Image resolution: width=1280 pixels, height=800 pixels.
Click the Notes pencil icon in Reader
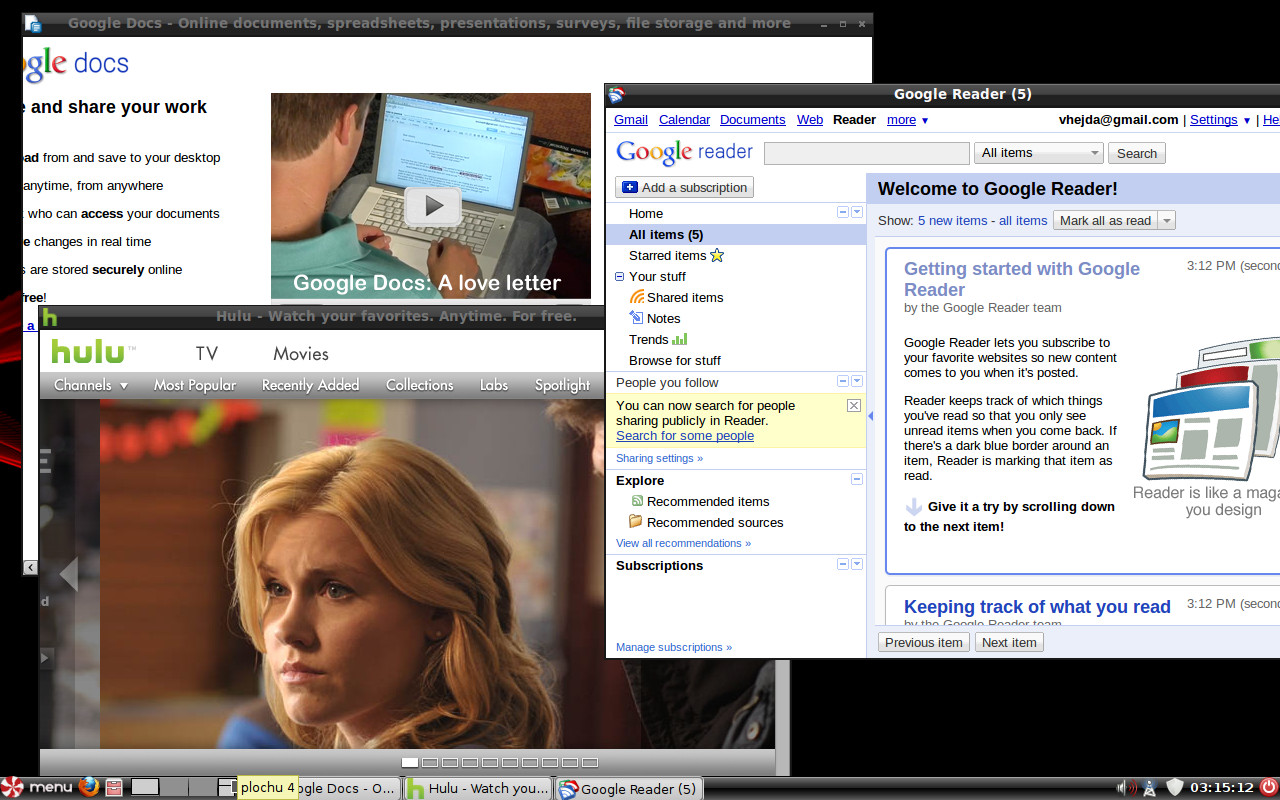[637, 318]
